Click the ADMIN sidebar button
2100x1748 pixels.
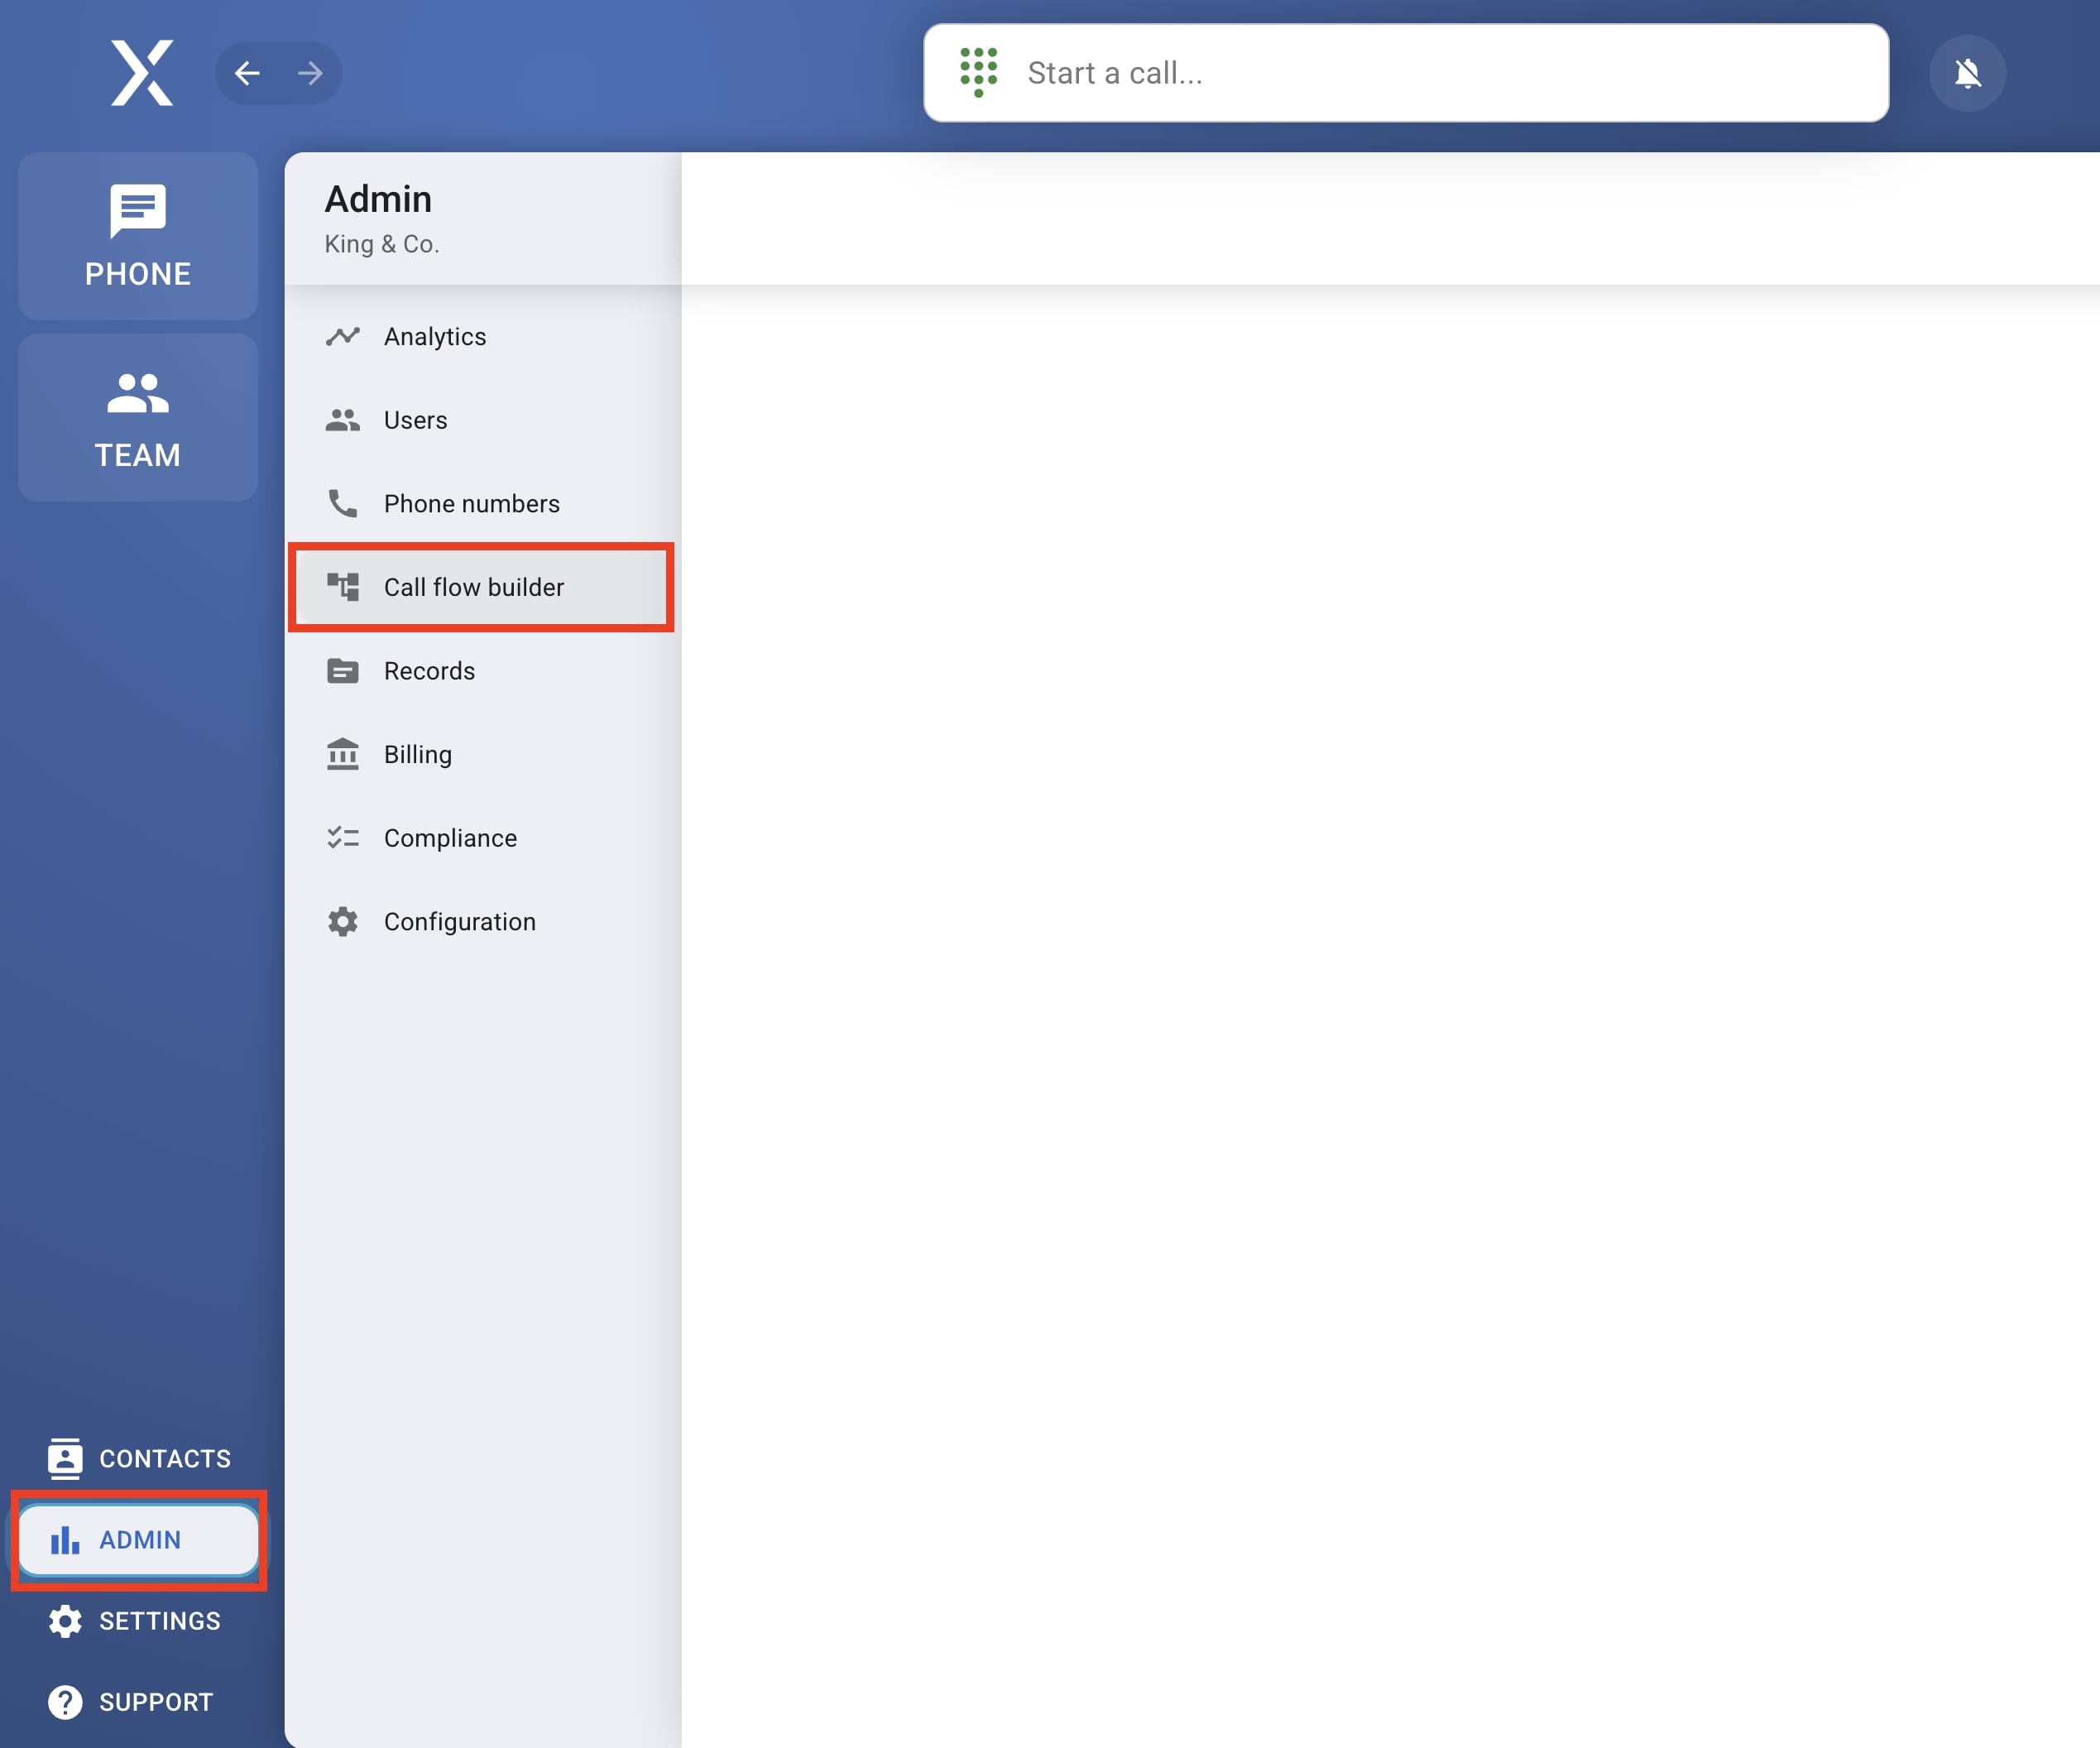(x=139, y=1540)
